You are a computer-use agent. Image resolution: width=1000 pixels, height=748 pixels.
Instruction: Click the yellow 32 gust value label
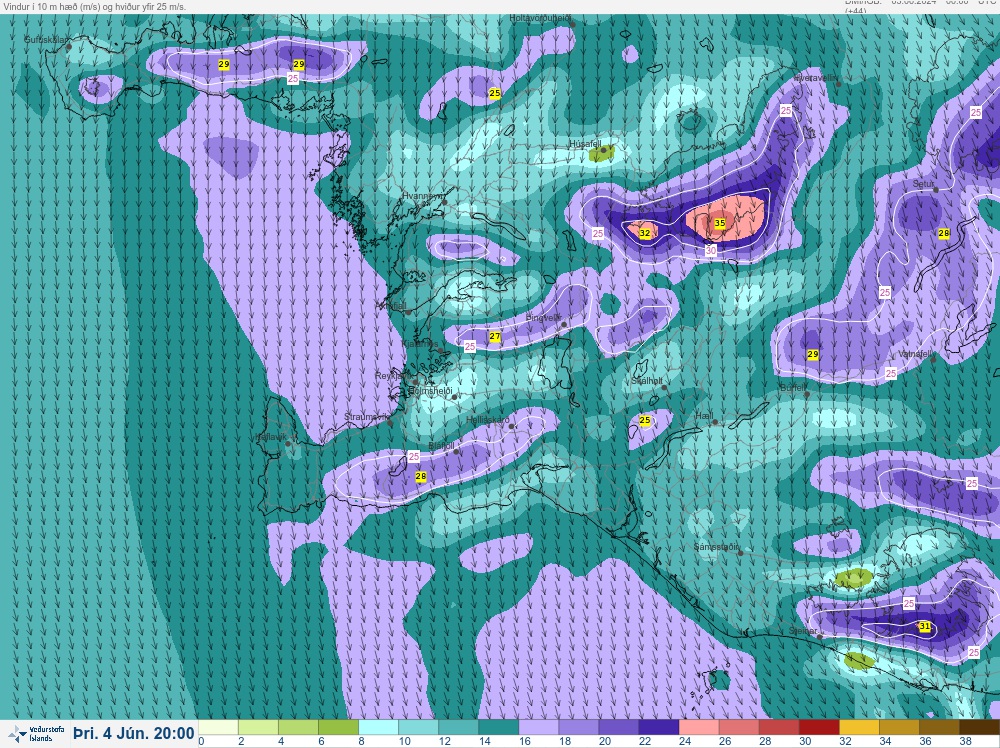(645, 233)
